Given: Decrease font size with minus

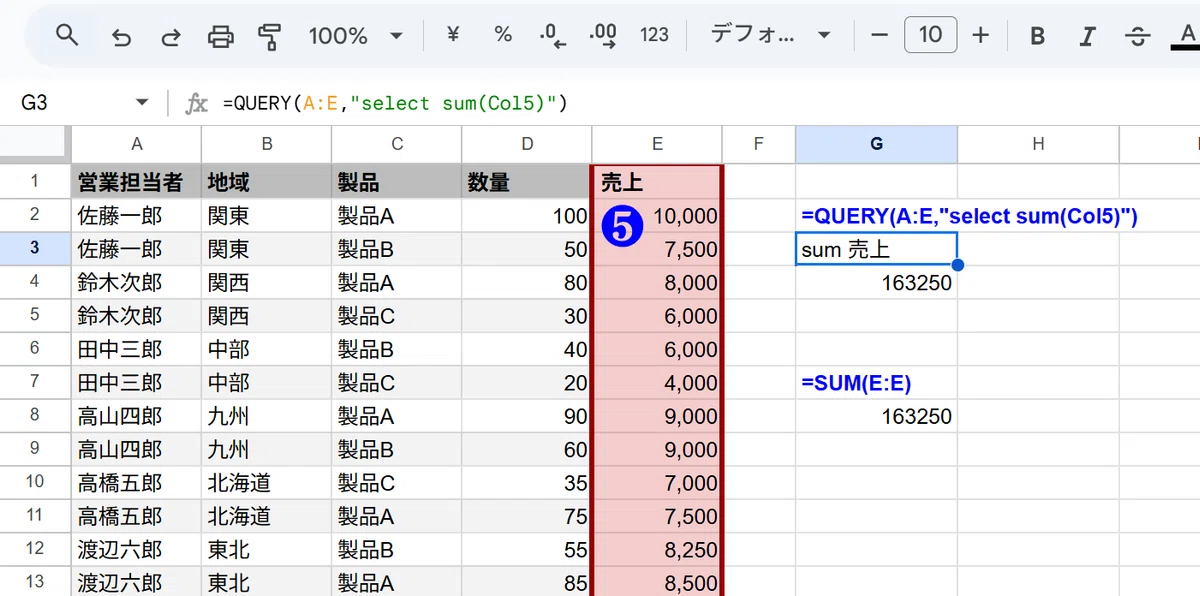Looking at the screenshot, I should tap(880, 36).
